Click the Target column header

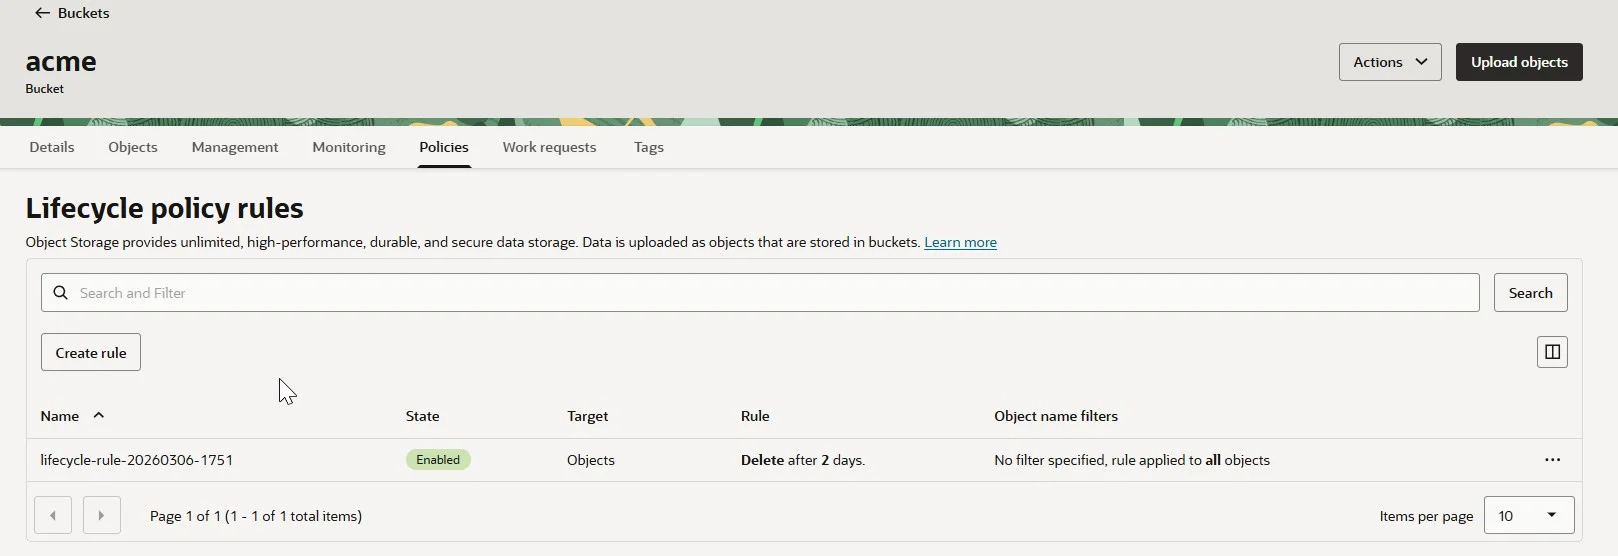588,416
